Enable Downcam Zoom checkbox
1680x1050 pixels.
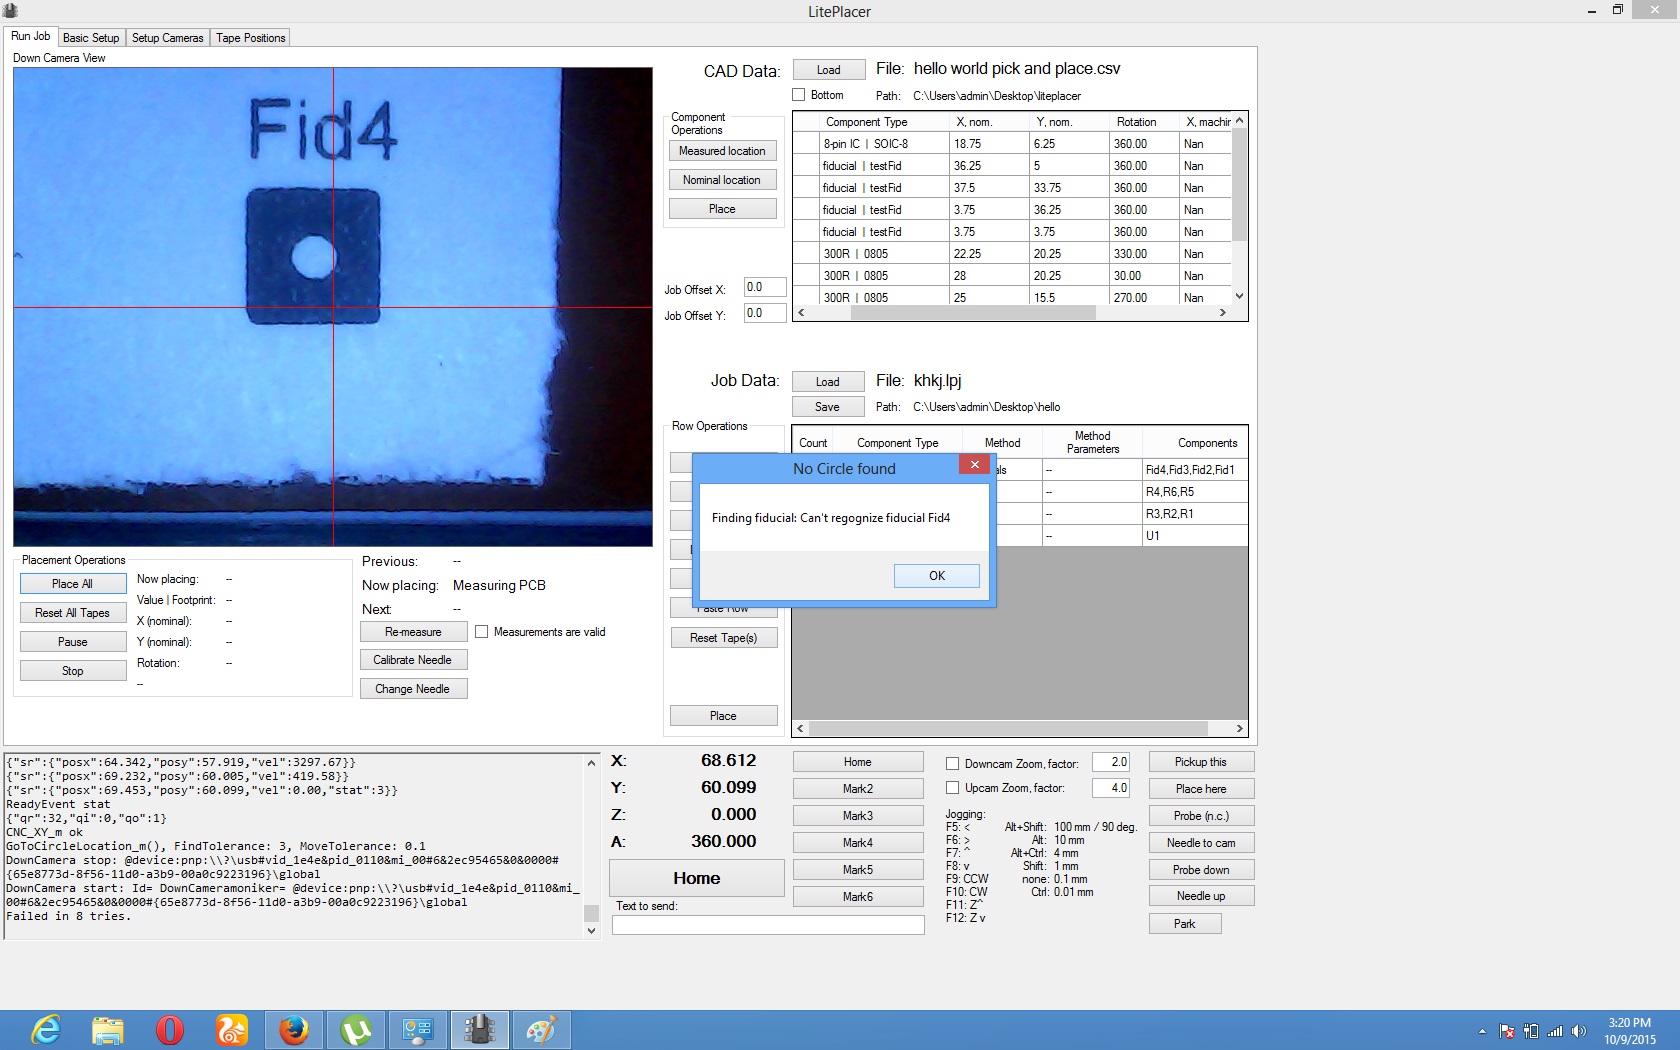point(953,763)
